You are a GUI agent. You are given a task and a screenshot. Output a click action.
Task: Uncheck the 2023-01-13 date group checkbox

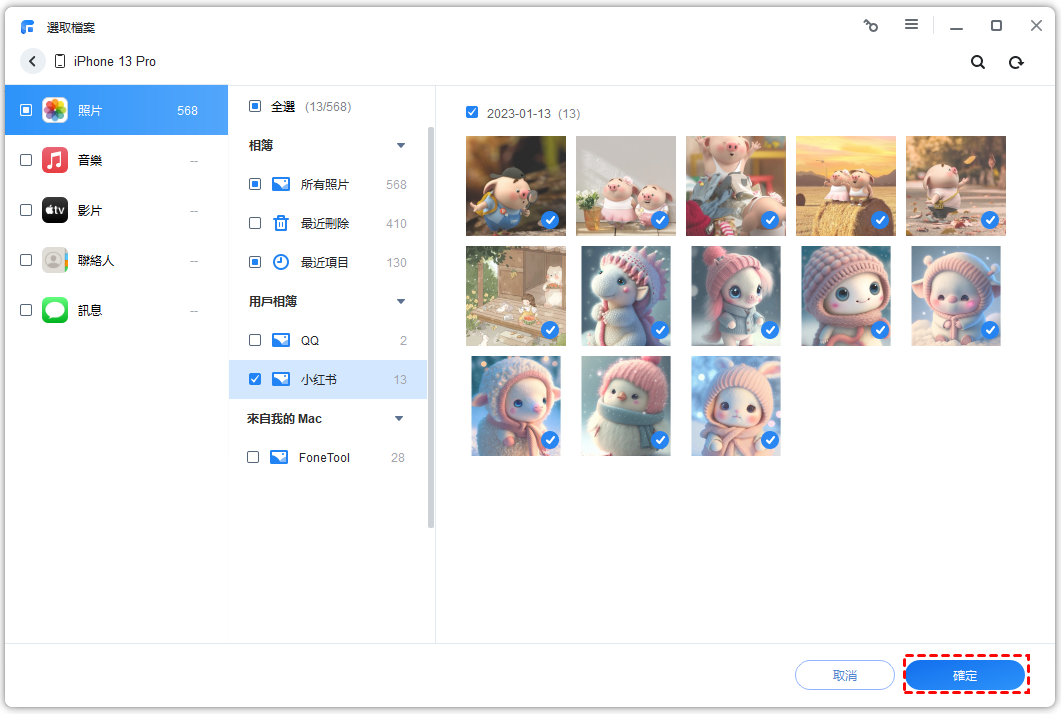[x=472, y=112]
